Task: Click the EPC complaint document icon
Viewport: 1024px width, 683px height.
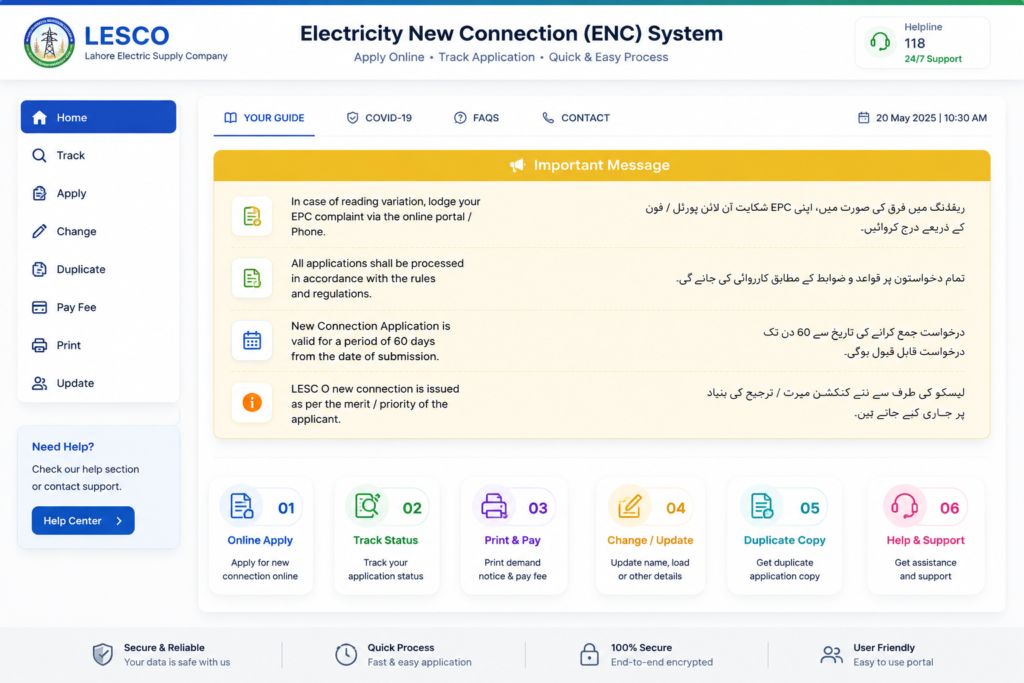Action: click(252, 216)
